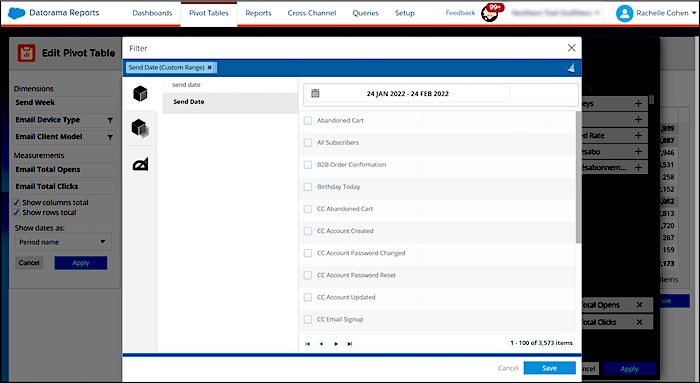
Task: Jump to the last page of filter items
Action: [350, 344]
